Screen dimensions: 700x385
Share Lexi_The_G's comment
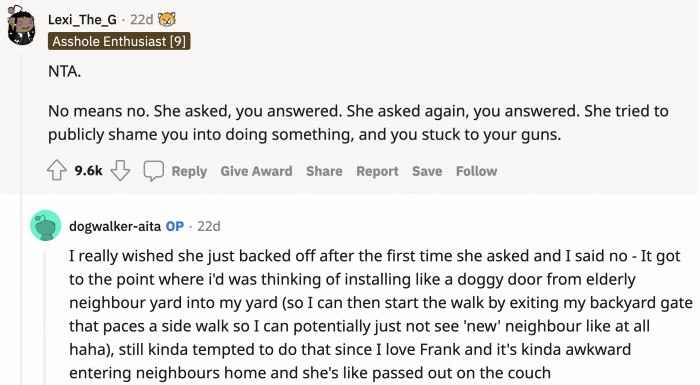(x=324, y=171)
